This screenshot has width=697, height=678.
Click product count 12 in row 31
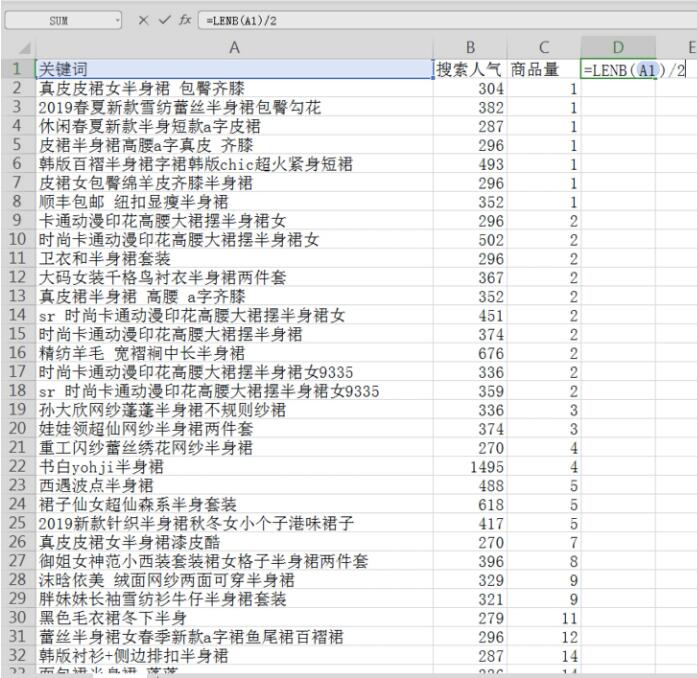pos(544,636)
